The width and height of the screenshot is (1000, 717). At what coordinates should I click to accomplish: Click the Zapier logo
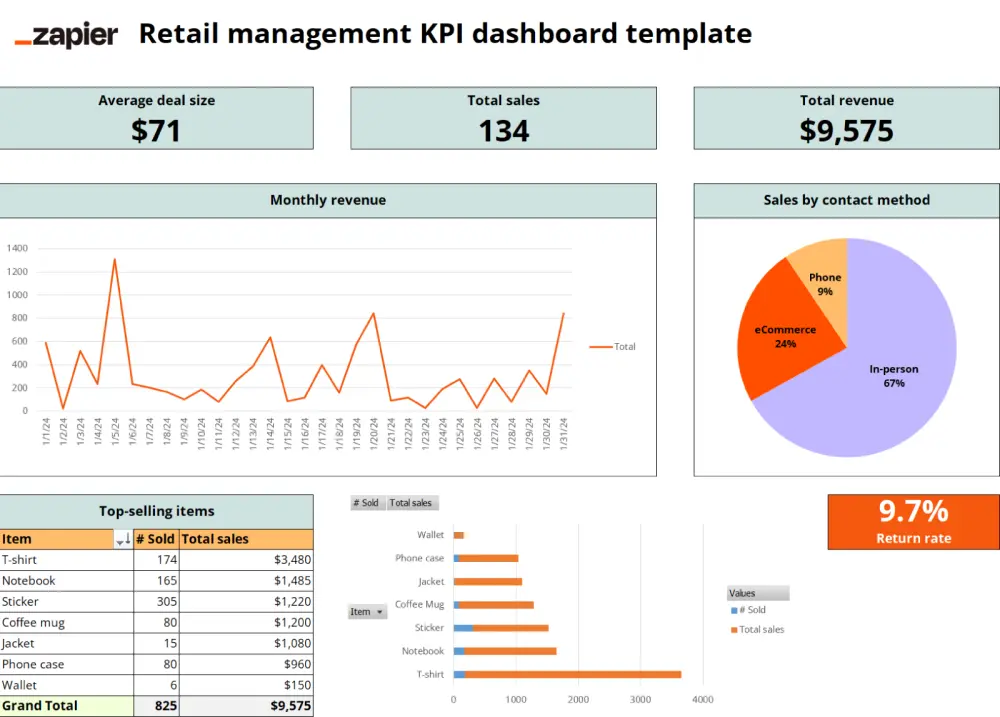point(65,33)
